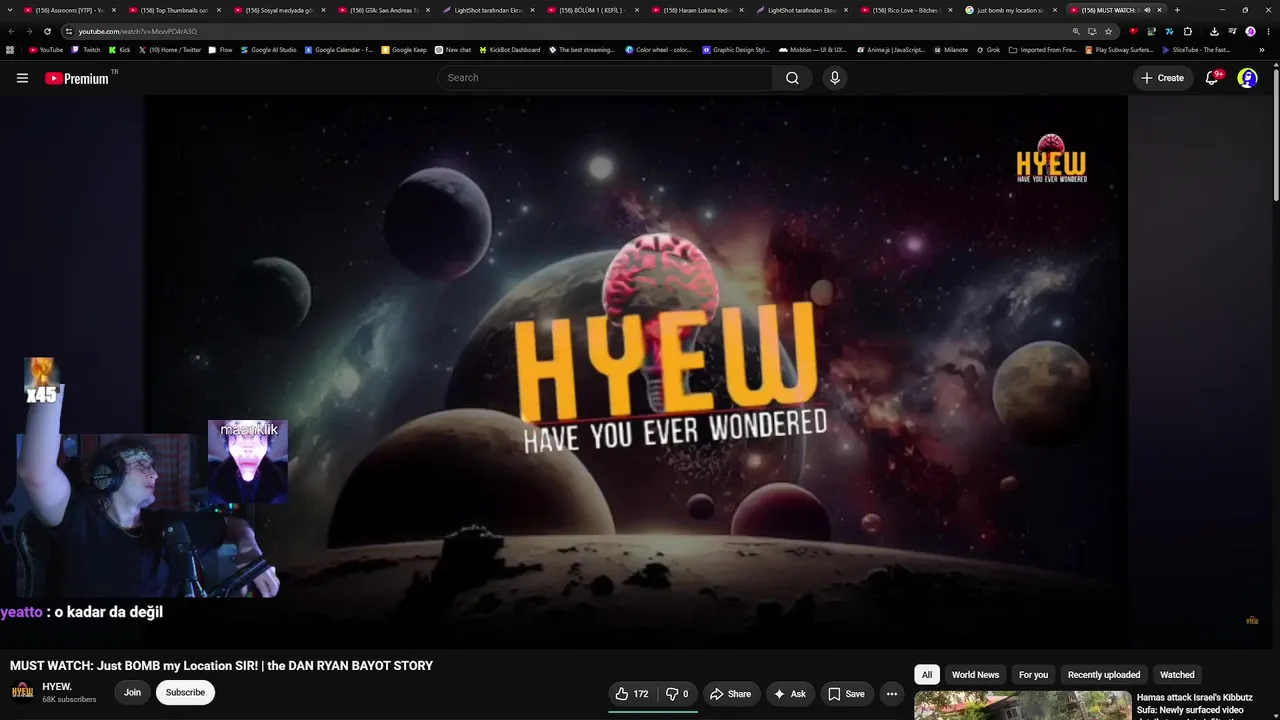Open the notifications bell
The height and width of the screenshot is (720, 1280).
click(x=1212, y=78)
